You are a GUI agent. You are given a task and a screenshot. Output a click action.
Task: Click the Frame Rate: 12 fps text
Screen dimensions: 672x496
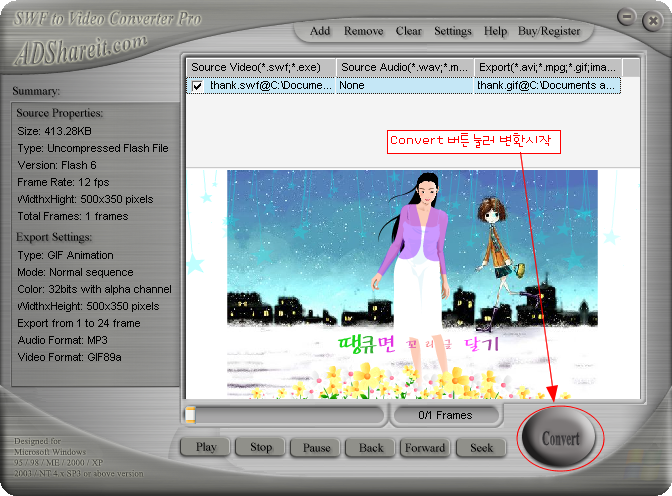click(63, 182)
